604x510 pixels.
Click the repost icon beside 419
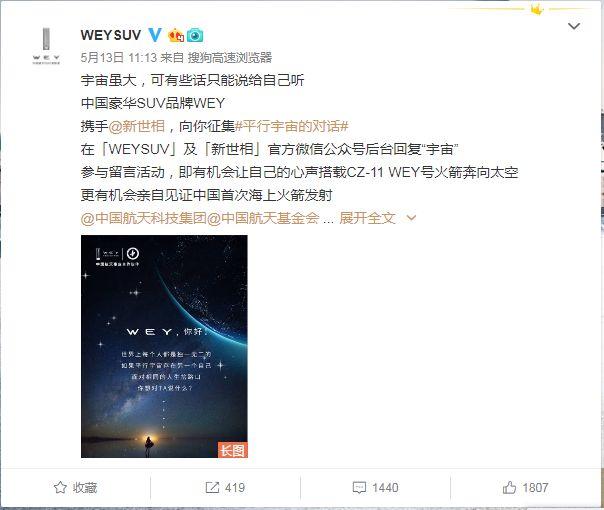click(x=212, y=487)
